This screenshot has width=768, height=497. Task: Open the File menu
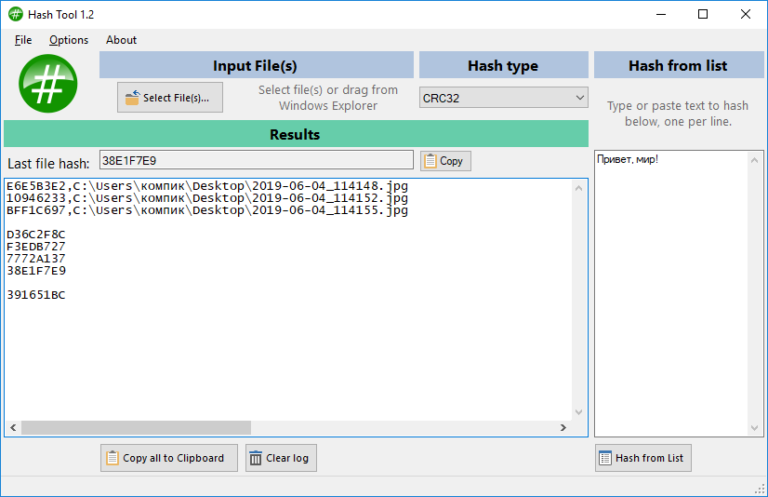pyautogui.click(x=23, y=40)
